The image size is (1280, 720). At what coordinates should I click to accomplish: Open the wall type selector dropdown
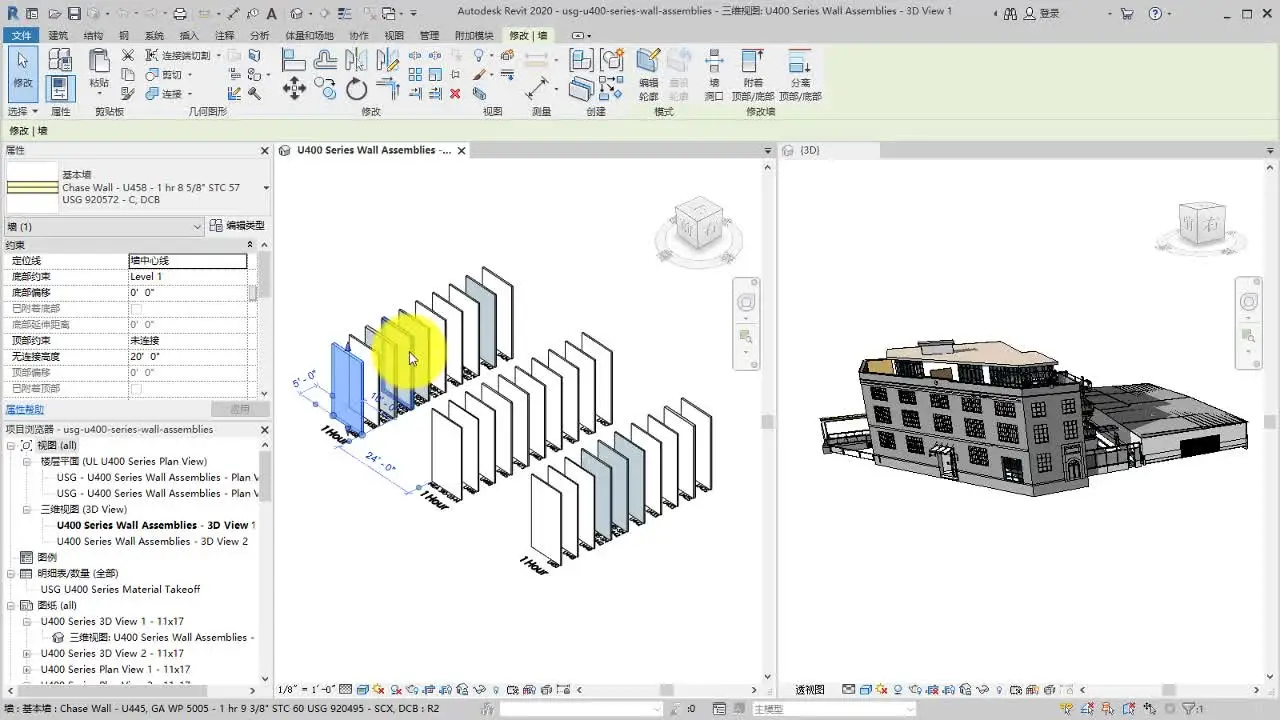266,188
